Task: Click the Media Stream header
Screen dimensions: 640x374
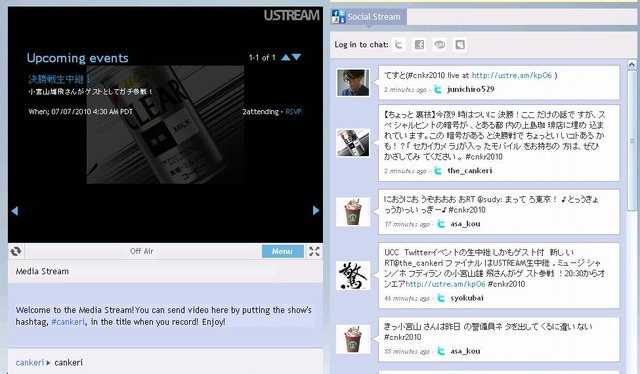Action: 42,271
